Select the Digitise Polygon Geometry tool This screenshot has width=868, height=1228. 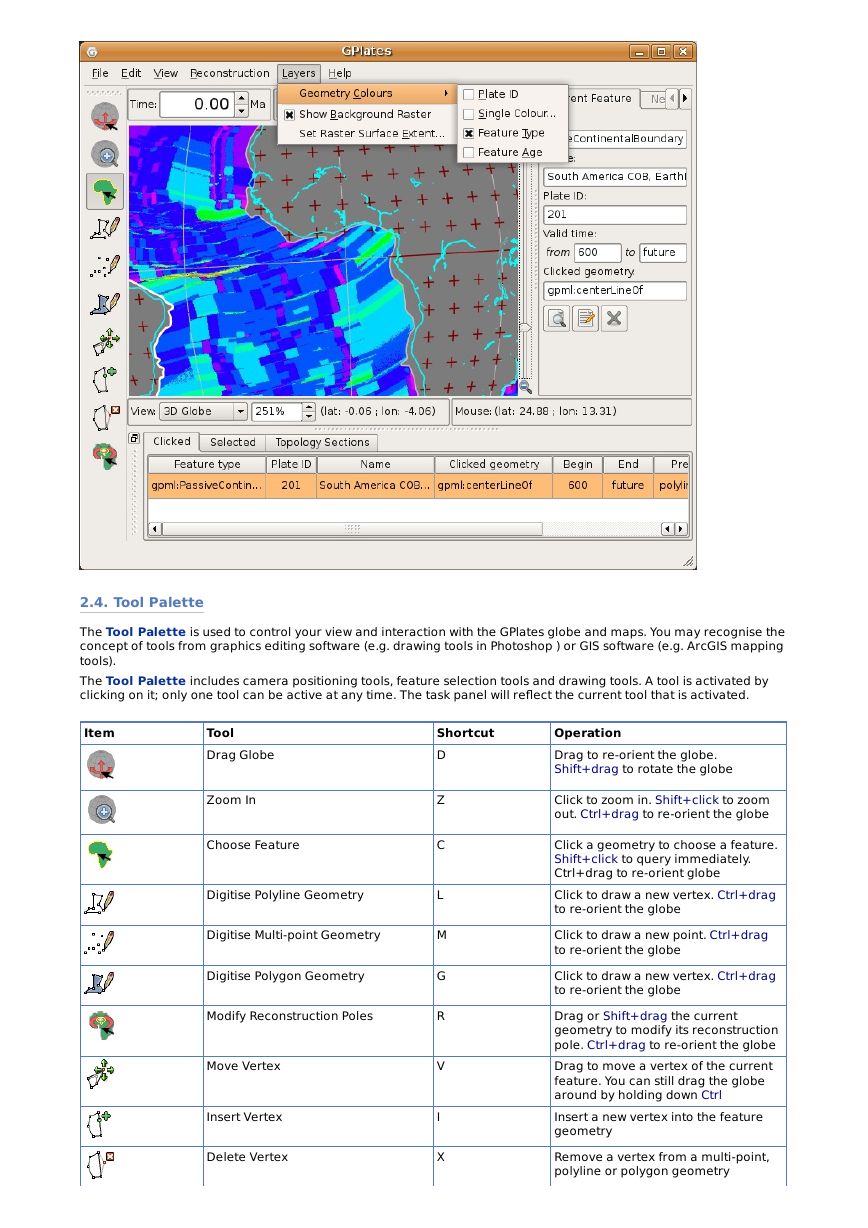[x=105, y=303]
